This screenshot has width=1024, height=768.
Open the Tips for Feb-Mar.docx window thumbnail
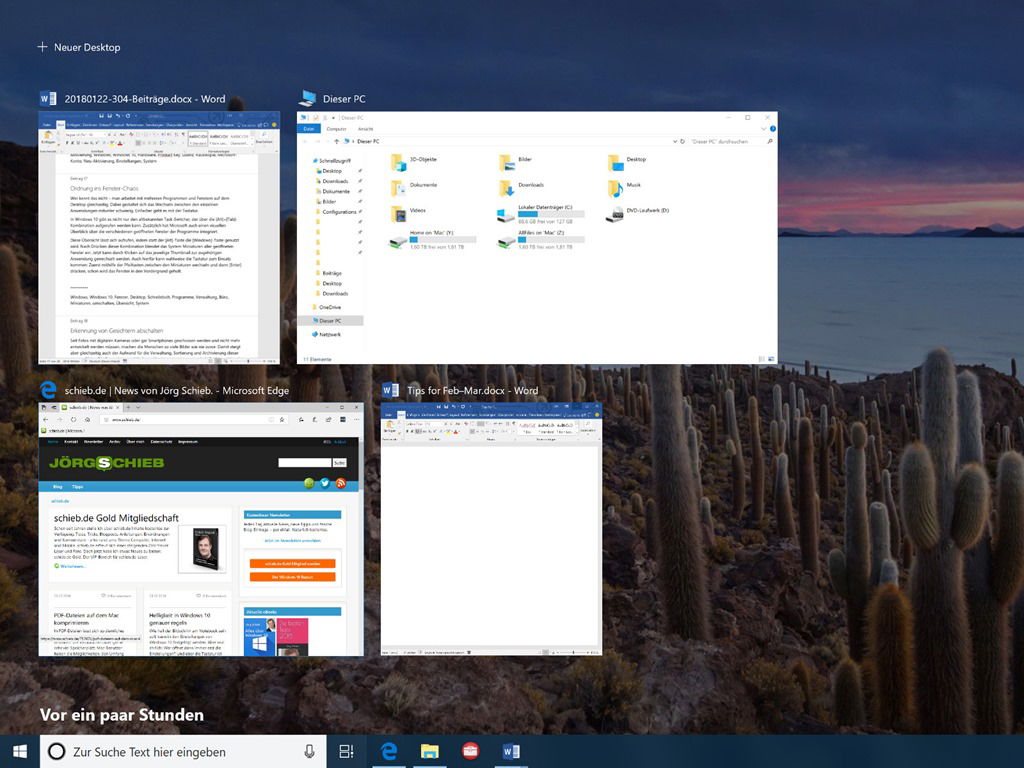click(491, 528)
